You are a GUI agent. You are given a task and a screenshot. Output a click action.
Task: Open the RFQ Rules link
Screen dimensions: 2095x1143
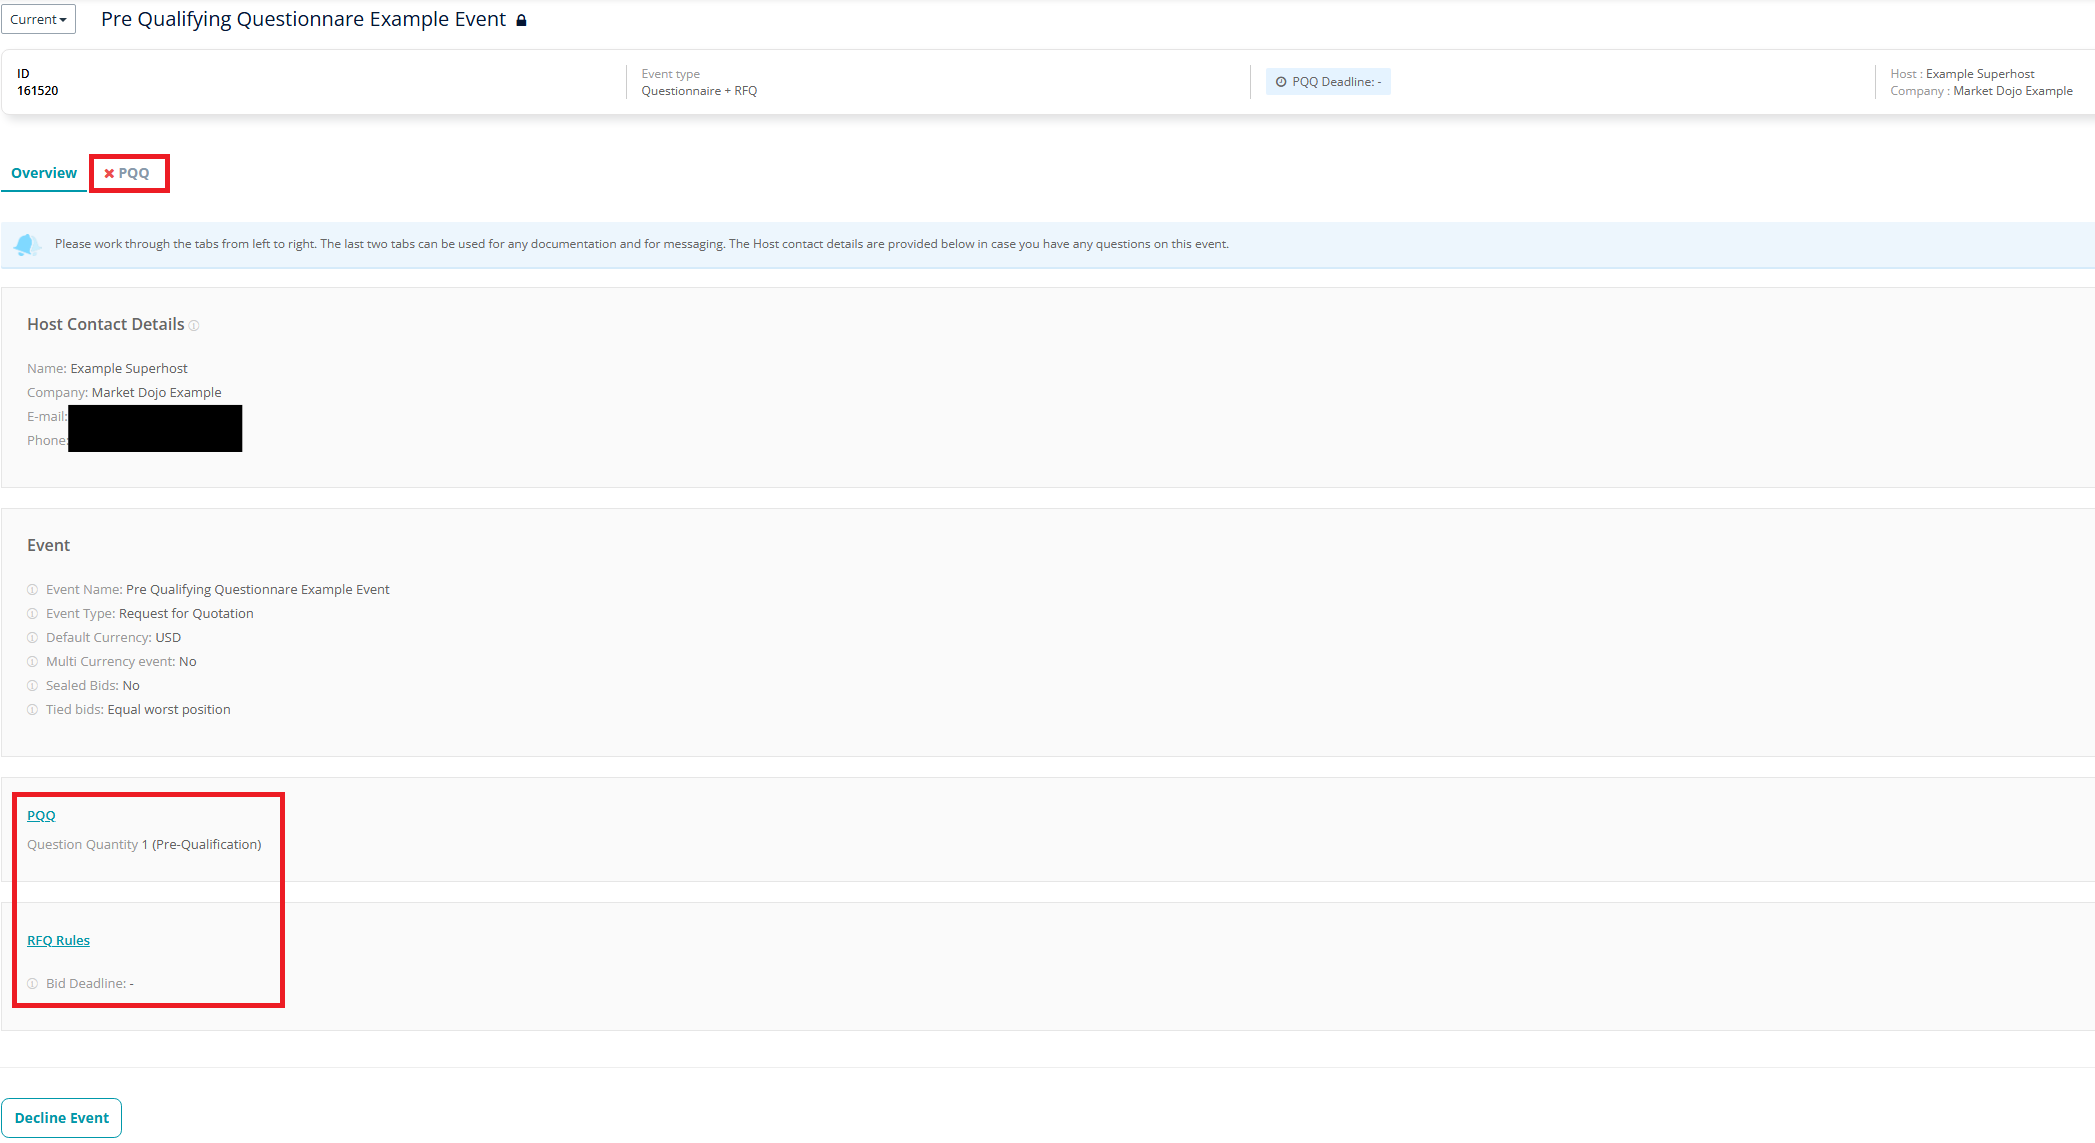pos(58,941)
